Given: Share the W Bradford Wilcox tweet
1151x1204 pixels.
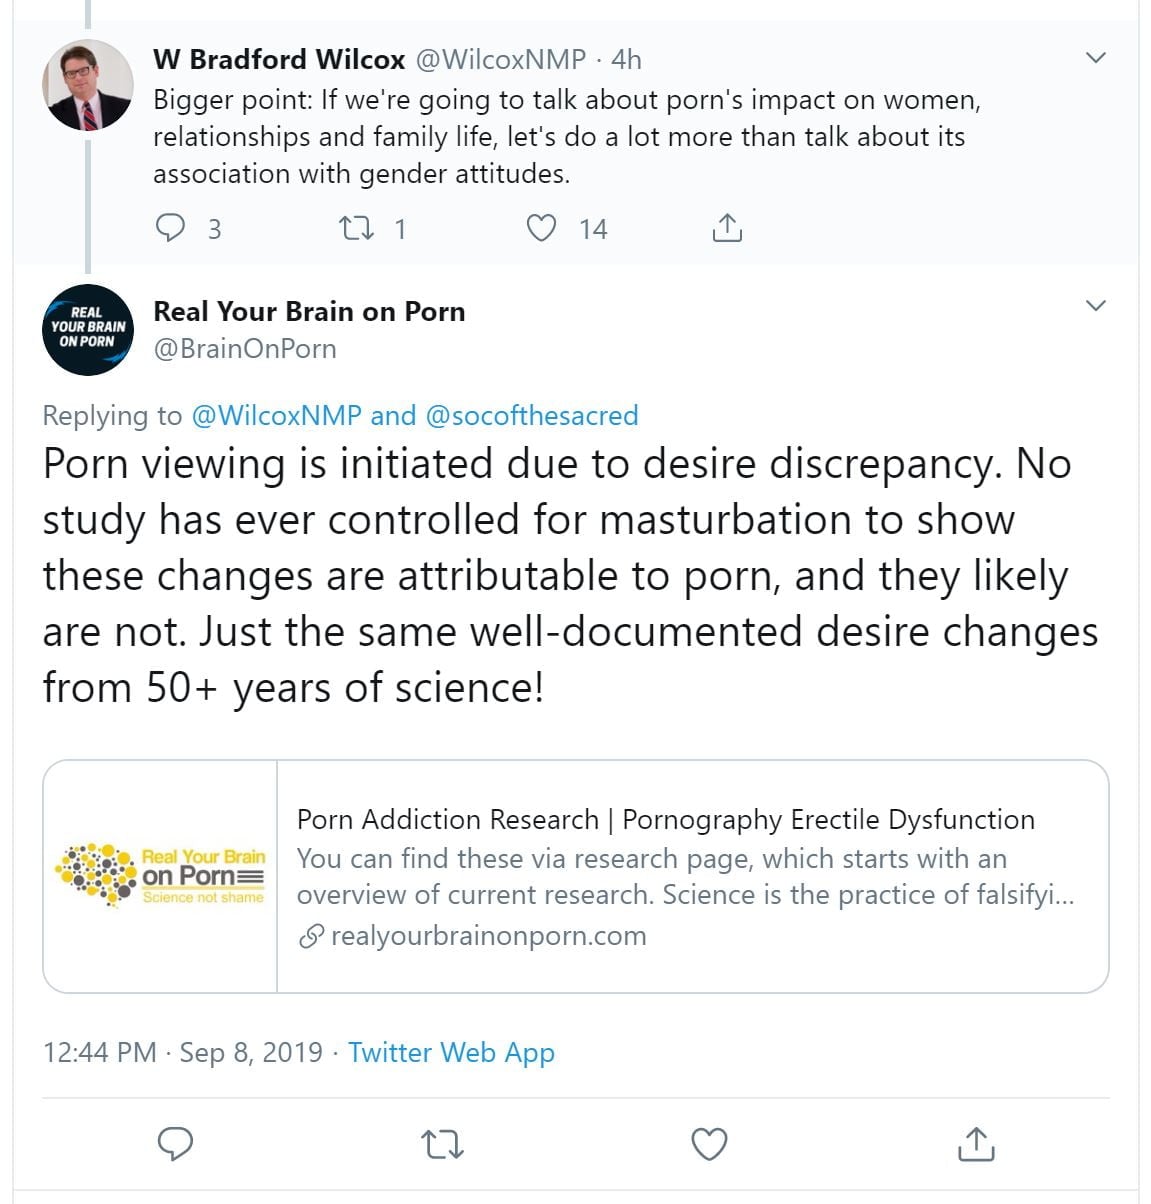Looking at the screenshot, I should 727,229.
